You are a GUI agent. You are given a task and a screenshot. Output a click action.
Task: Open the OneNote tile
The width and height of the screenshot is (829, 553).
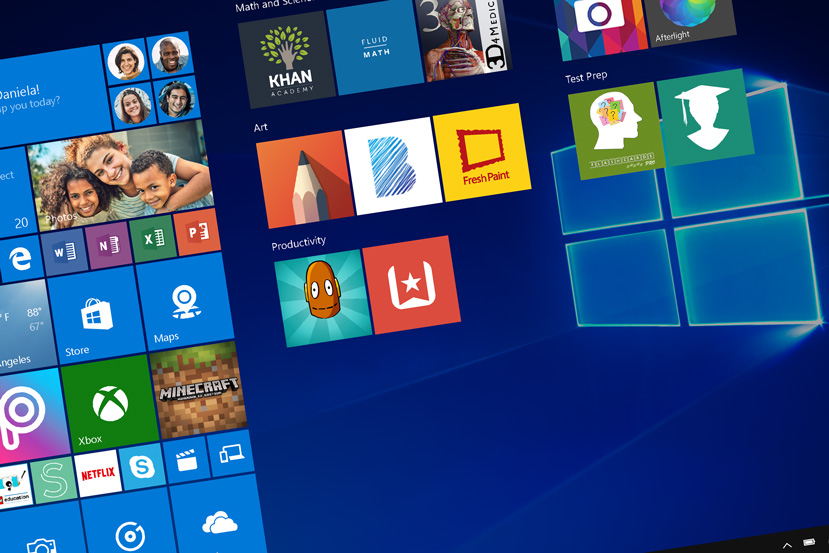coord(108,245)
